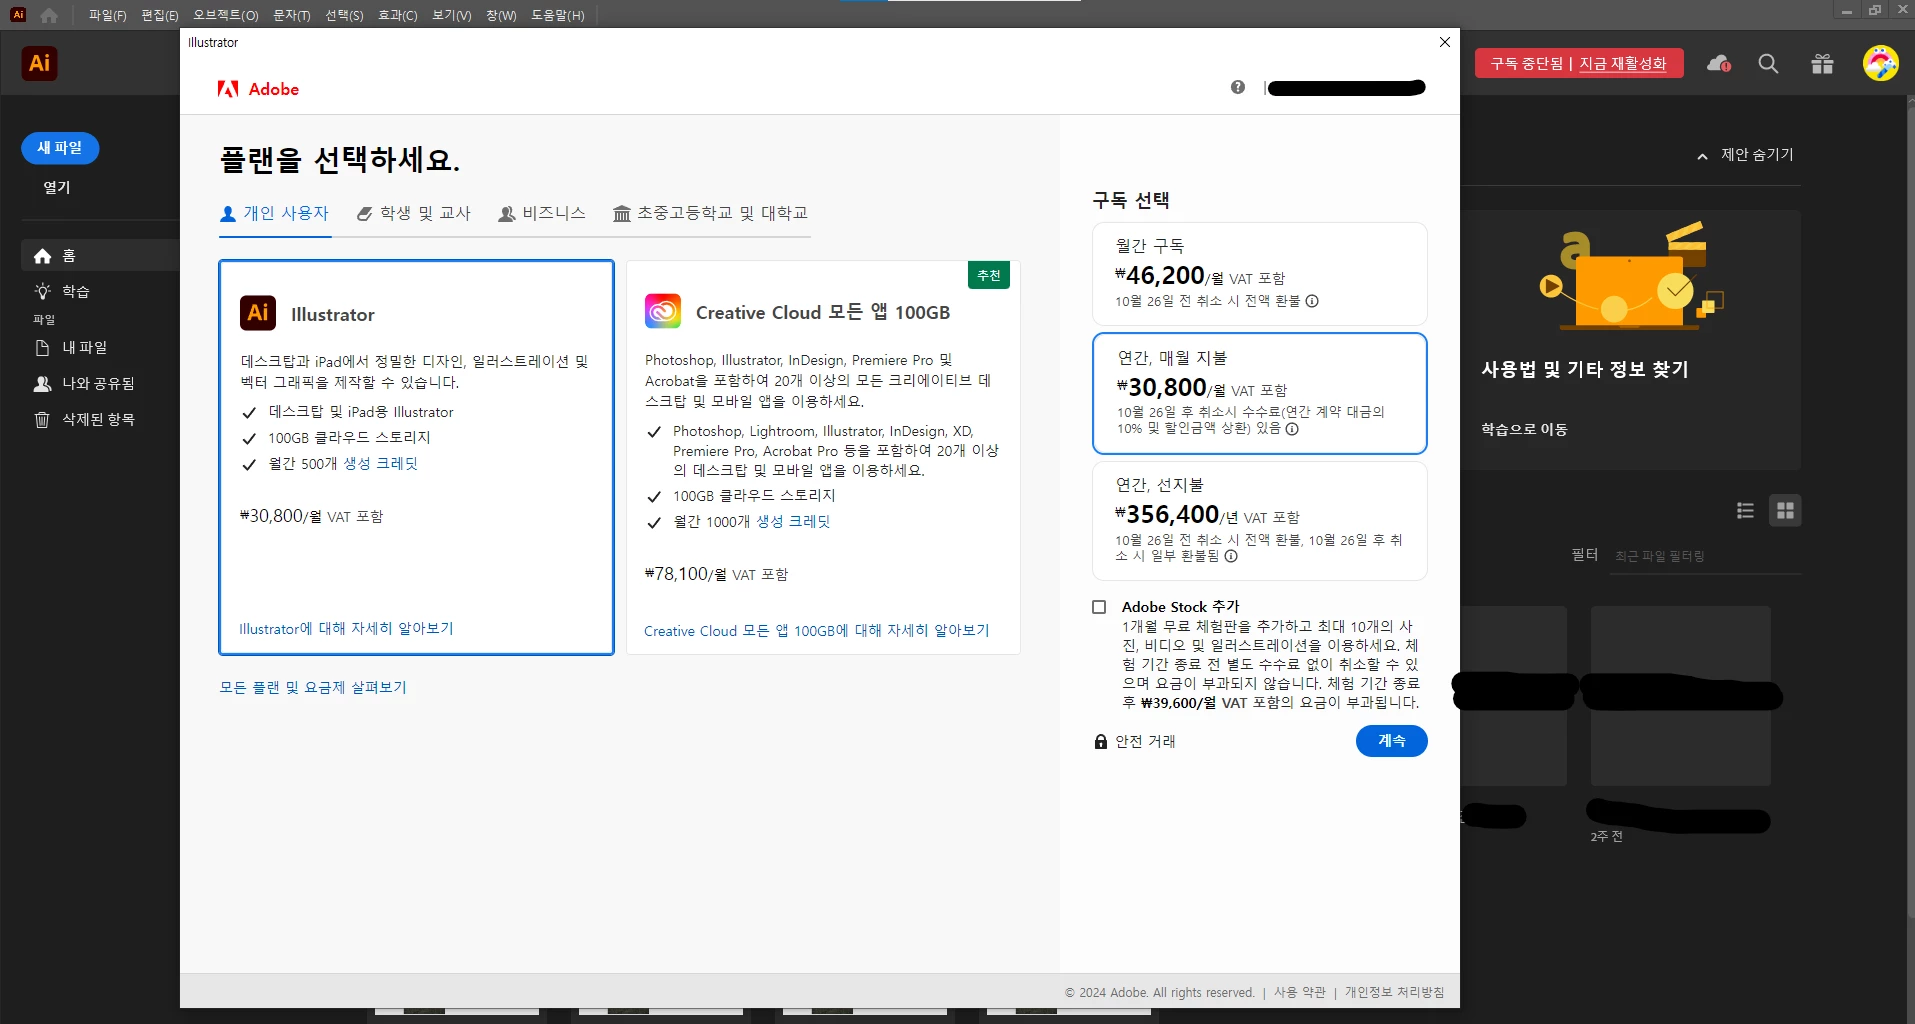Open the 보기(V) menu

point(452,15)
